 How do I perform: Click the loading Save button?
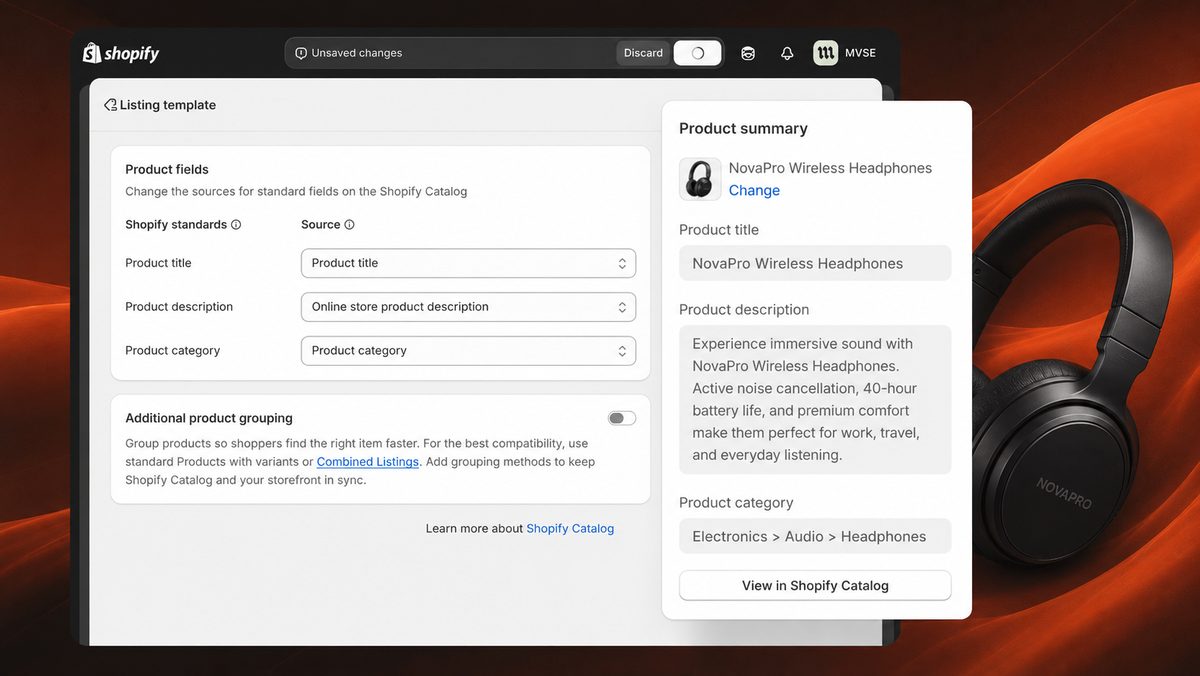(x=698, y=53)
